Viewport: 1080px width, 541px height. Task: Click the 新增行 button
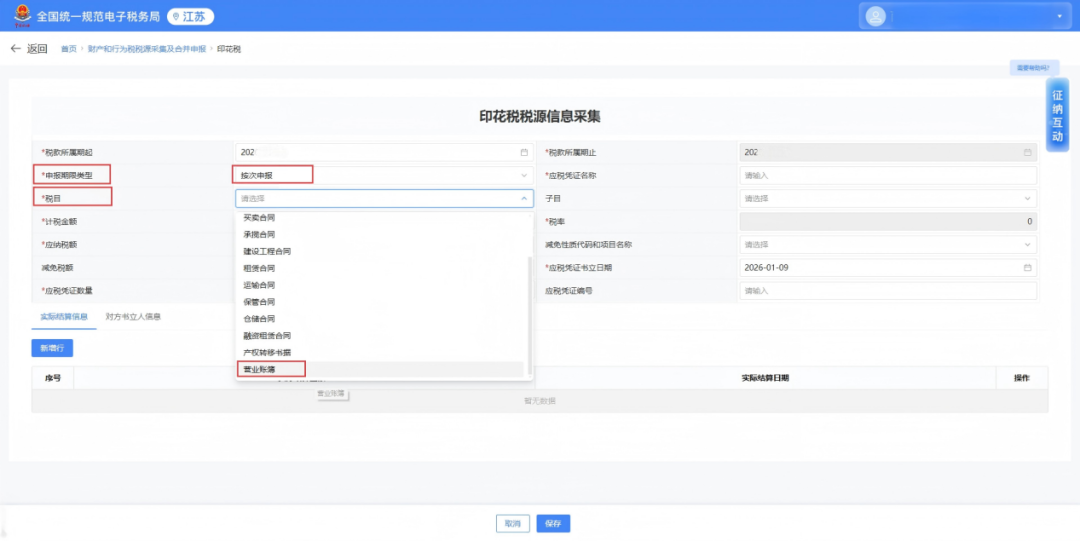pyautogui.click(x=52, y=348)
